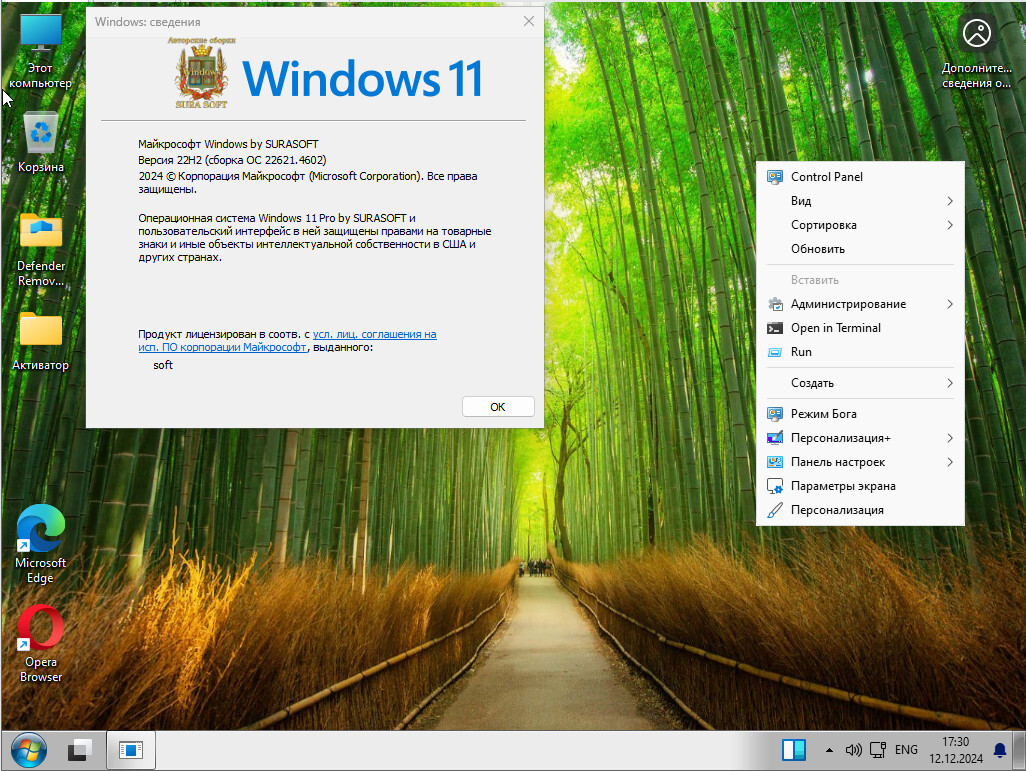Image resolution: width=1026 pixels, height=771 pixels.
Task: Select the Microsoft Edge desktop shortcut
Action: [x=41, y=545]
